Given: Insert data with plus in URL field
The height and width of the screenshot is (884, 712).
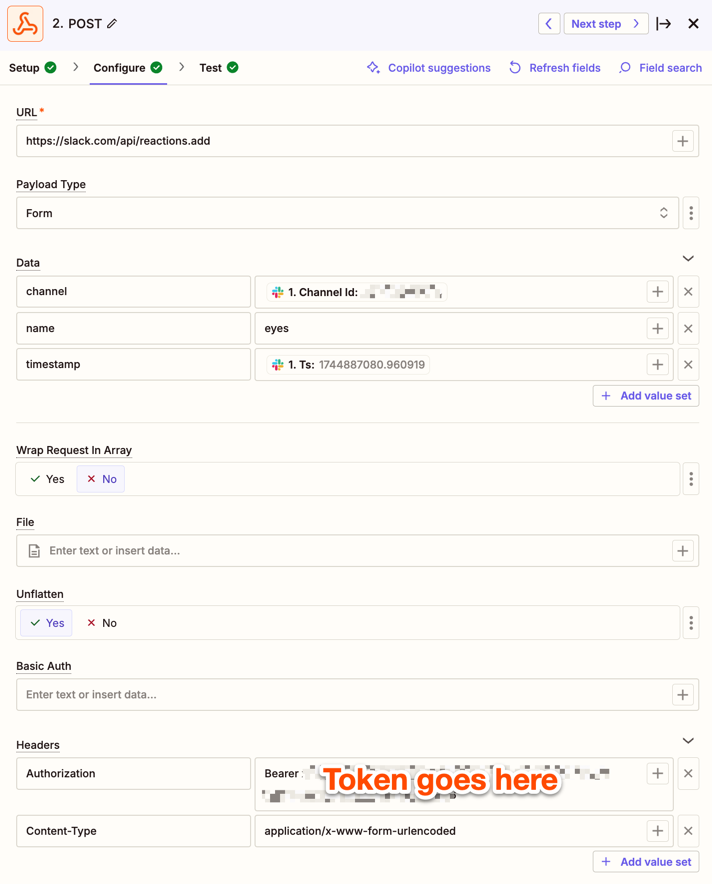Looking at the screenshot, I should [683, 141].
